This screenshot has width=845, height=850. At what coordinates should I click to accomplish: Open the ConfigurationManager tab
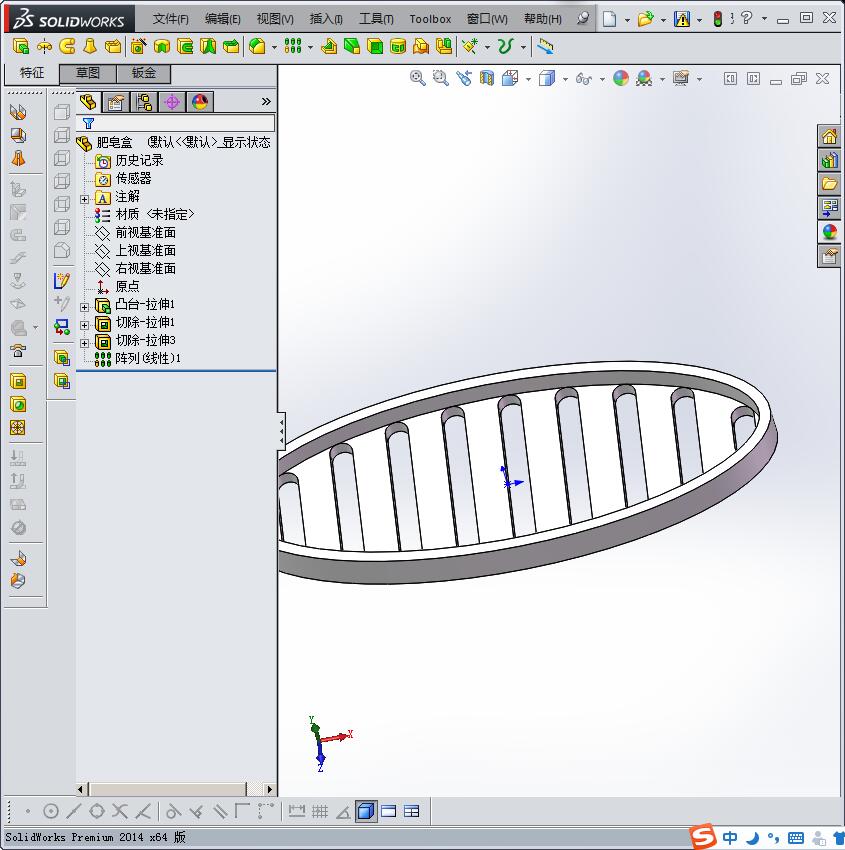[144, 101]
